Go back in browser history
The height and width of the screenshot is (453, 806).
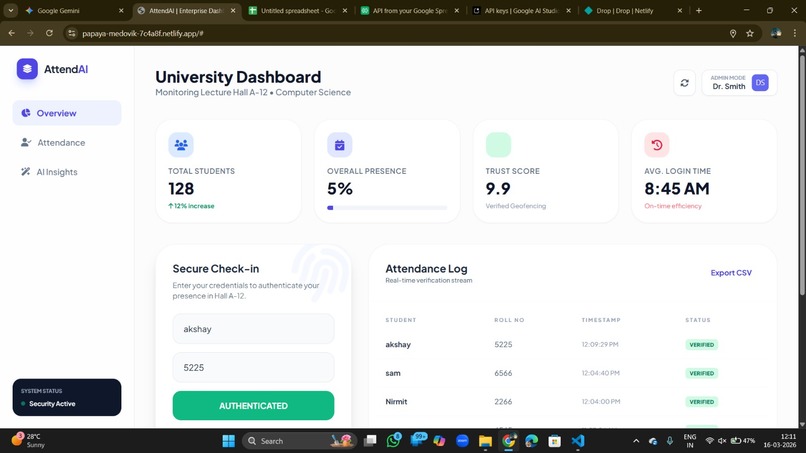tap(12, 33)
